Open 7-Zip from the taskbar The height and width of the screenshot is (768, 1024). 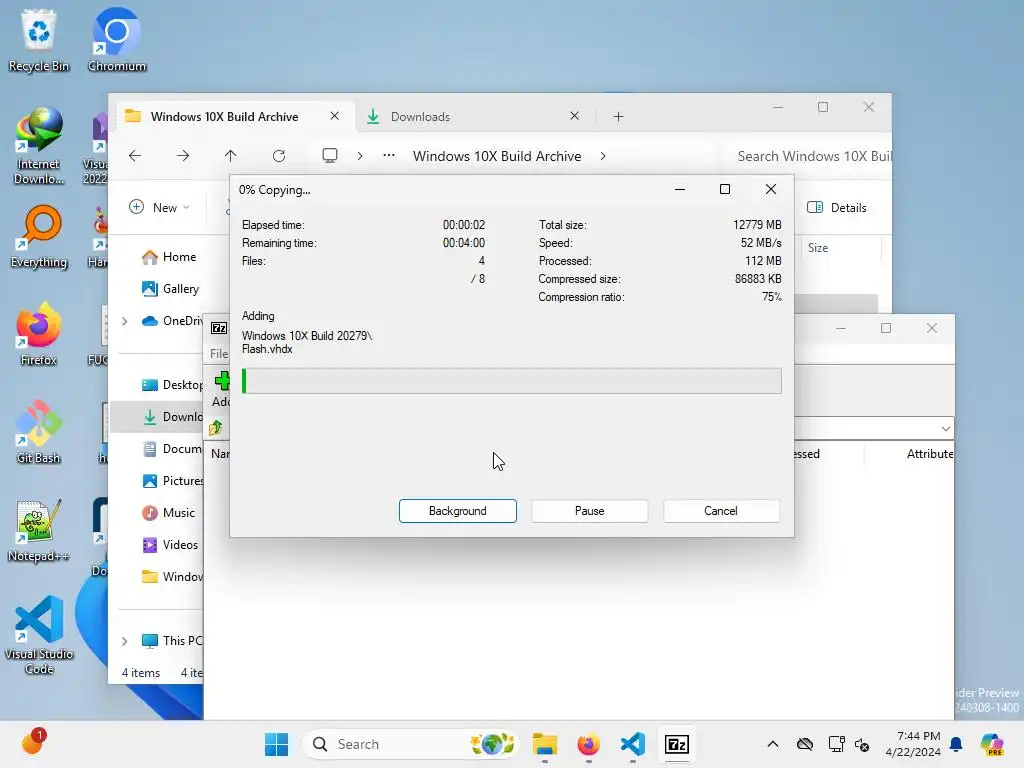(677, 744)
